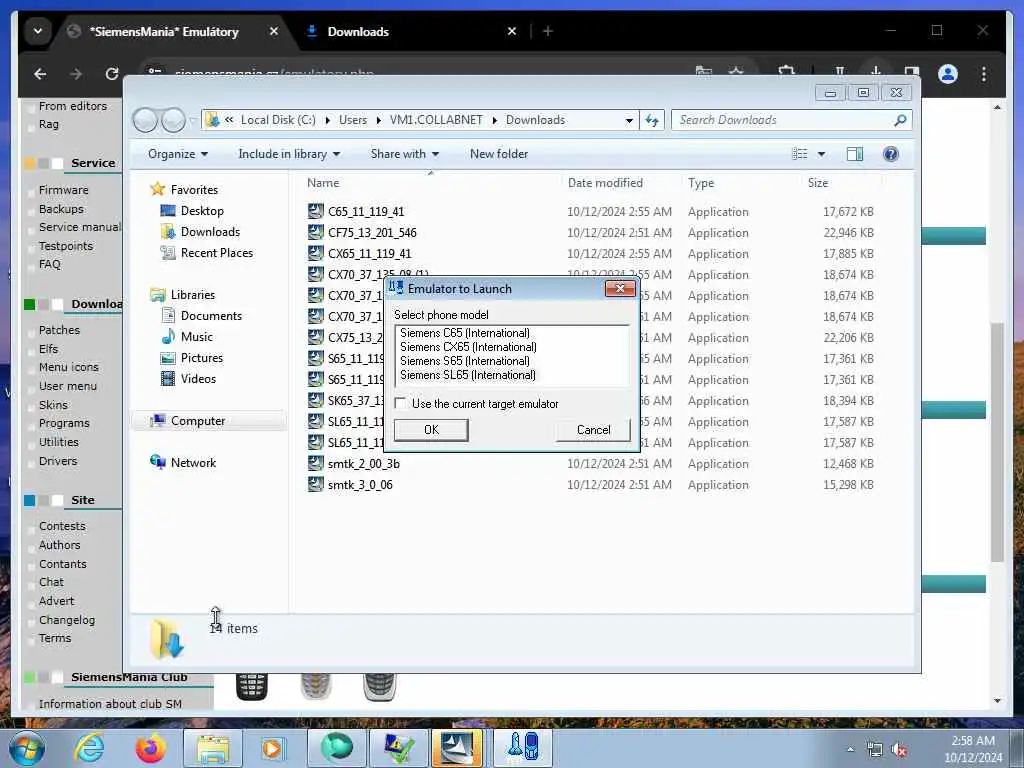This screenshot has height=768, width=1024.
Task: Click the muted volume tray icon
Action: [x=900, y=750]
